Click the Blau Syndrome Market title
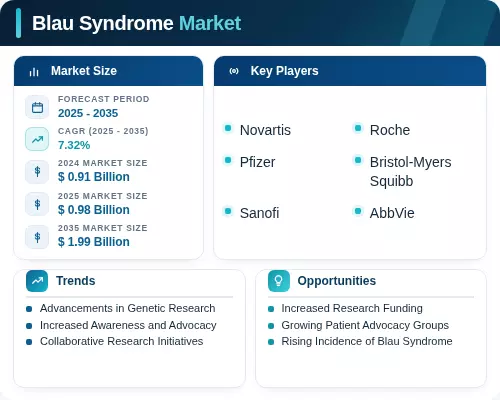The image size is (500, 400). [136, 23]
